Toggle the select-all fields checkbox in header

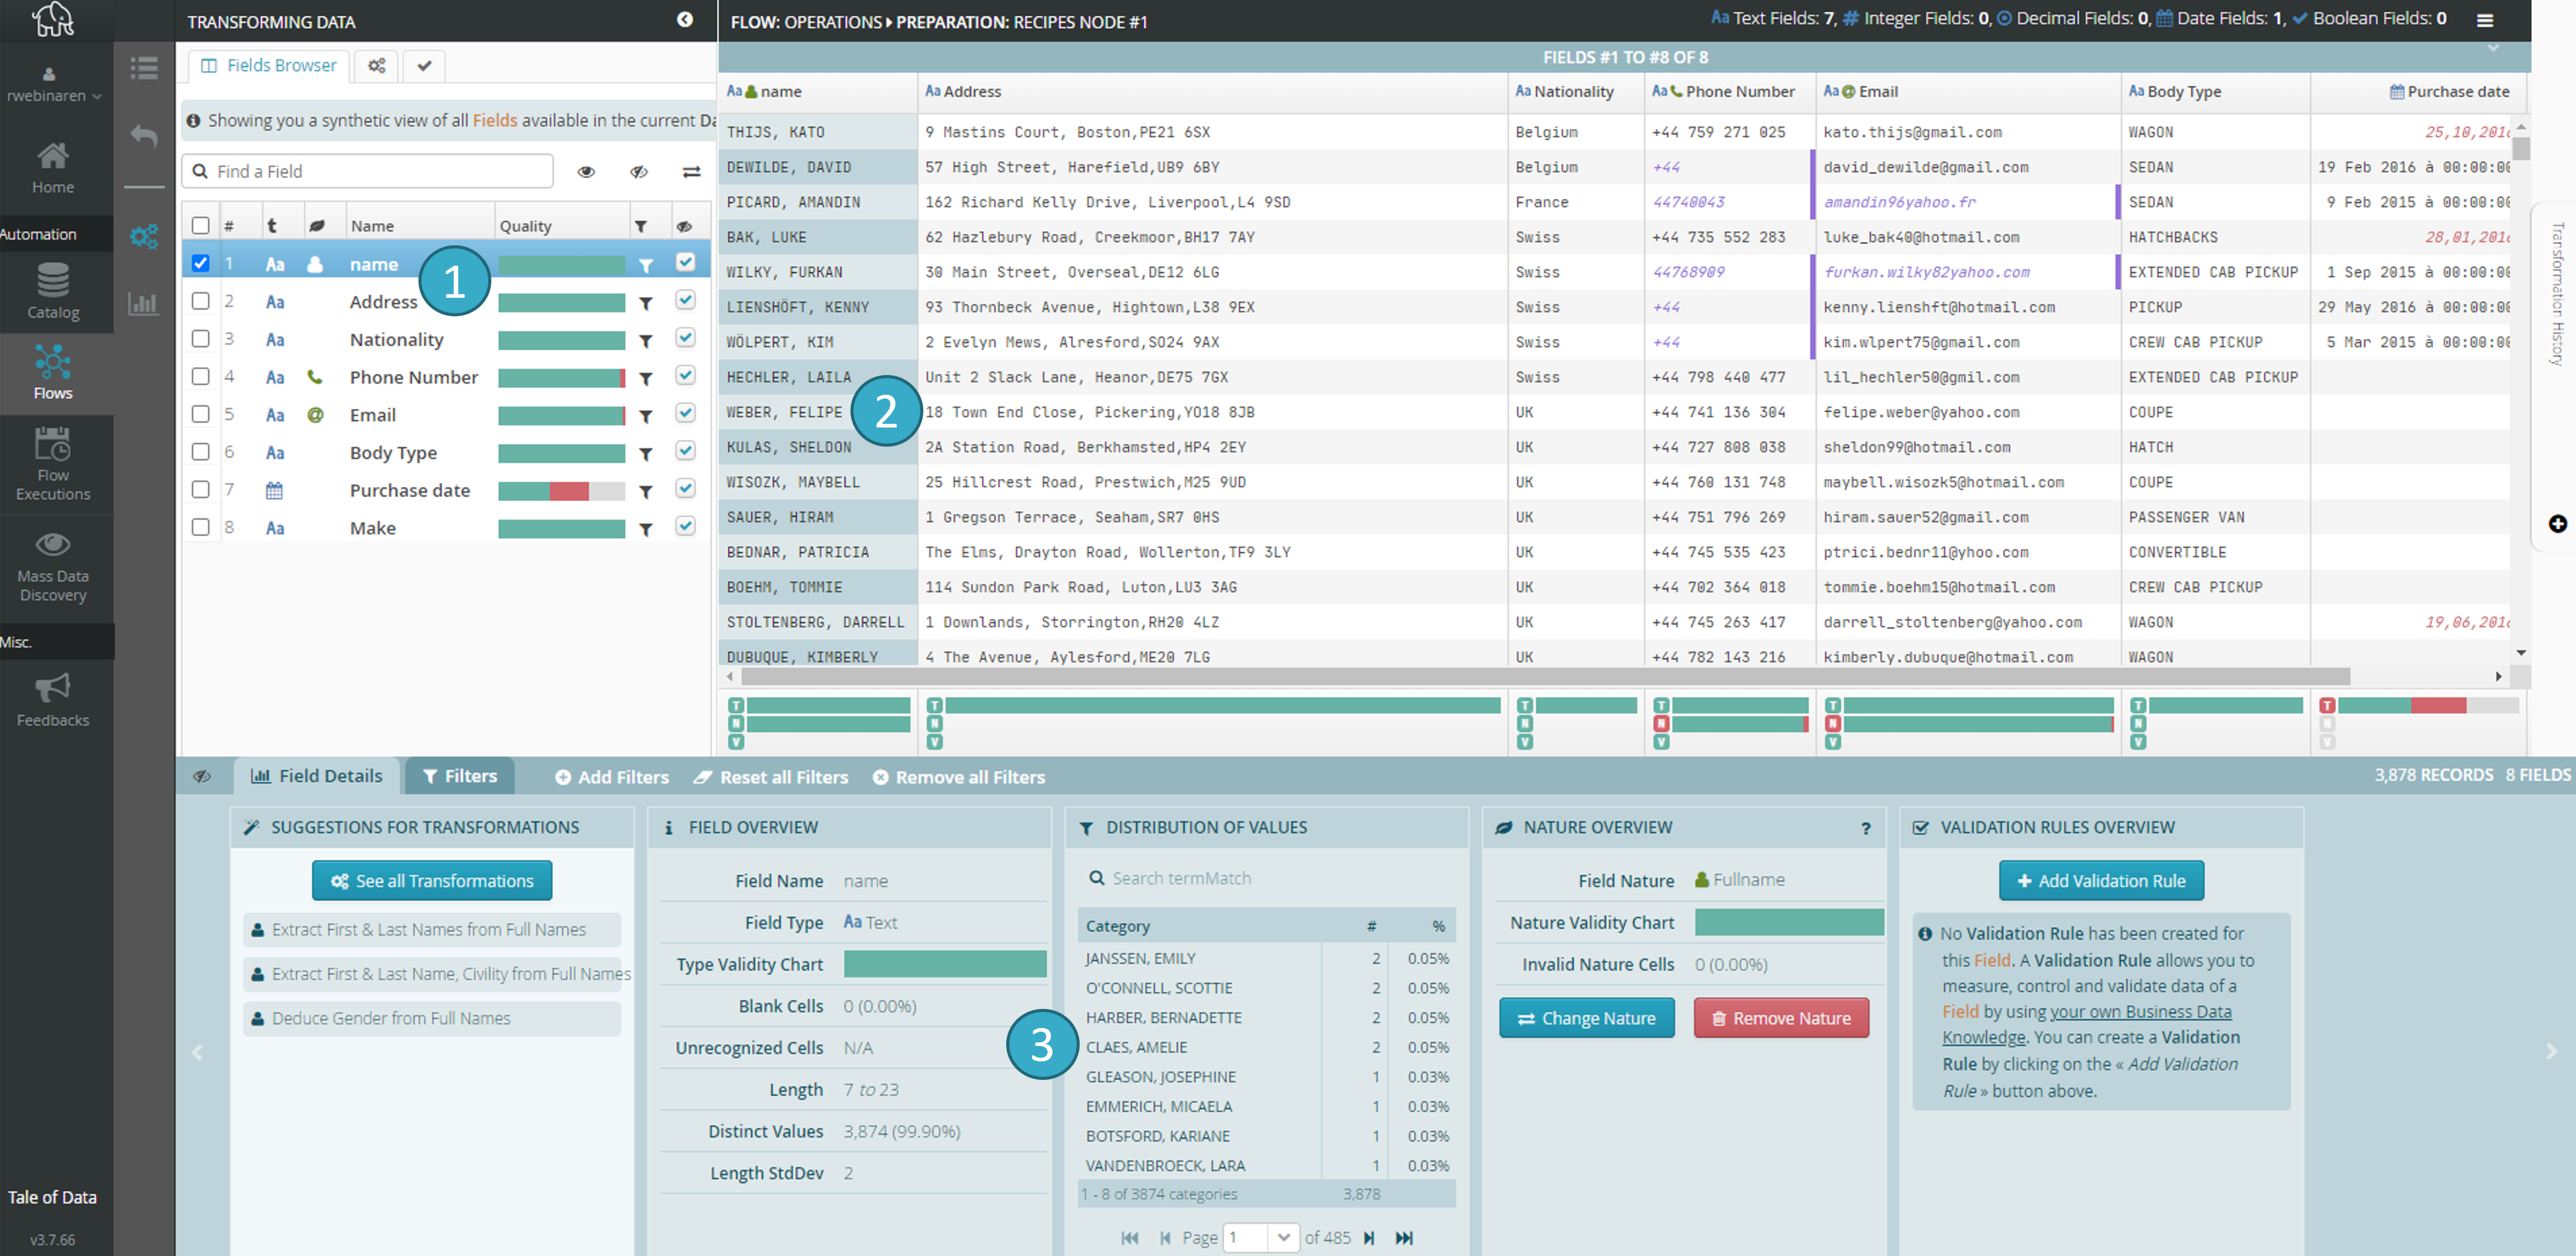(x=200, y=226)
